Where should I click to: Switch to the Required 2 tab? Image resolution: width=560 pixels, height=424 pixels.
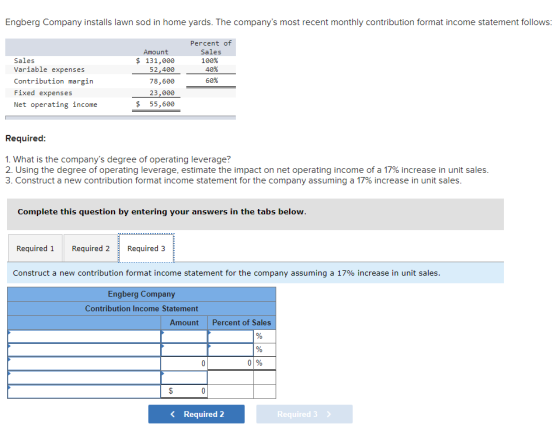[x=91, y=248]
